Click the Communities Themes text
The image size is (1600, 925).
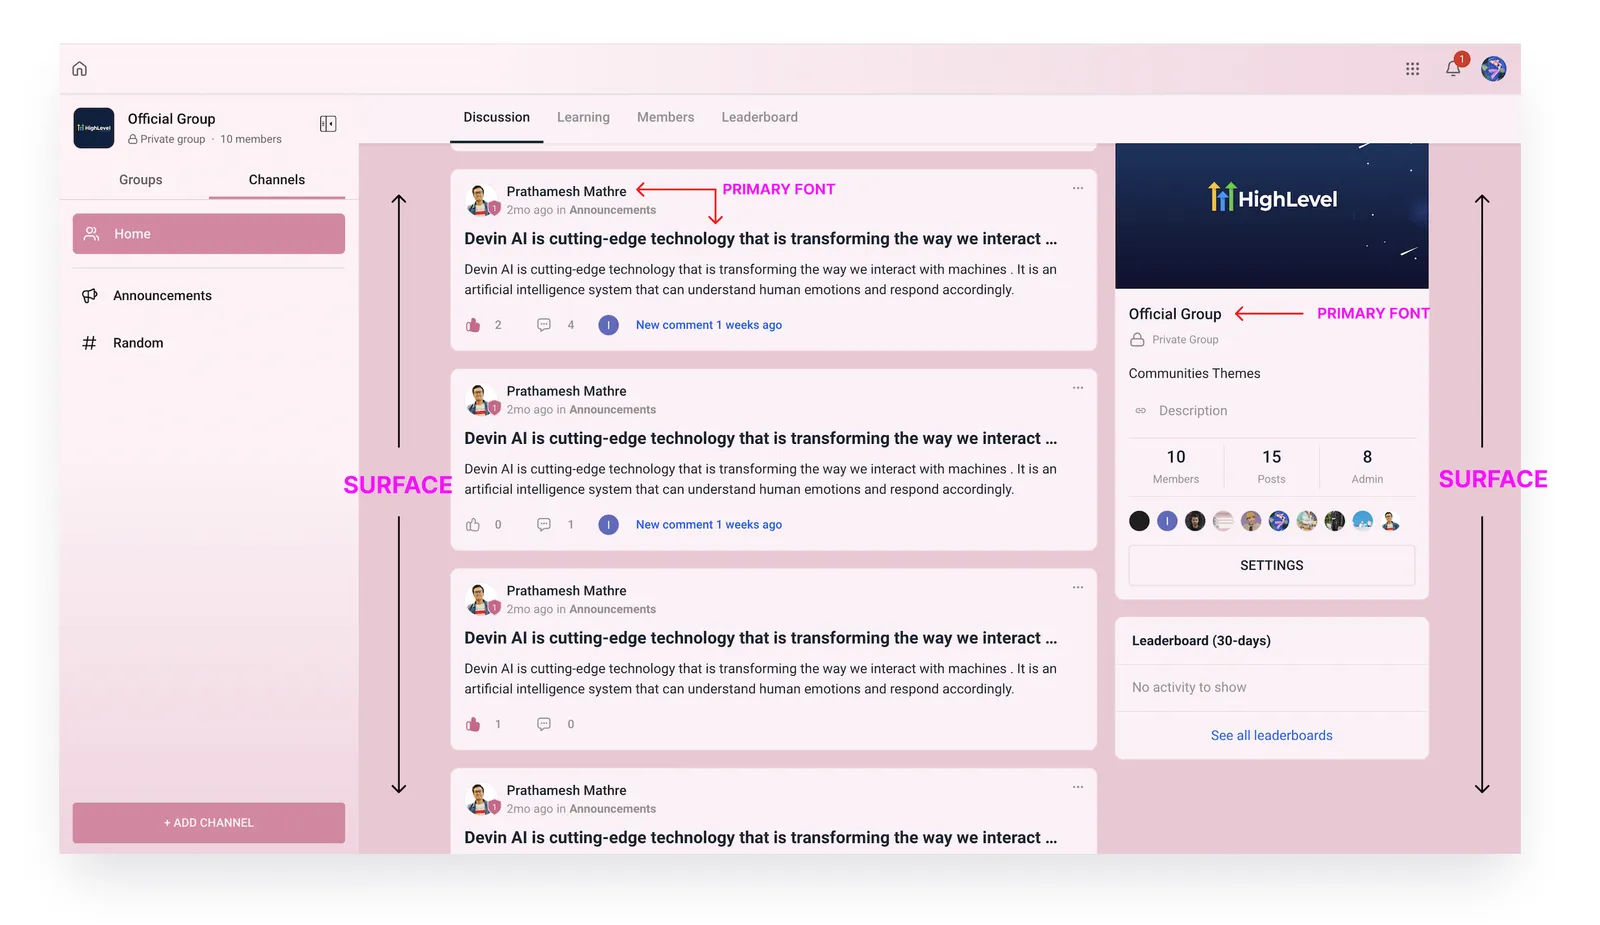coord(1194,374)
